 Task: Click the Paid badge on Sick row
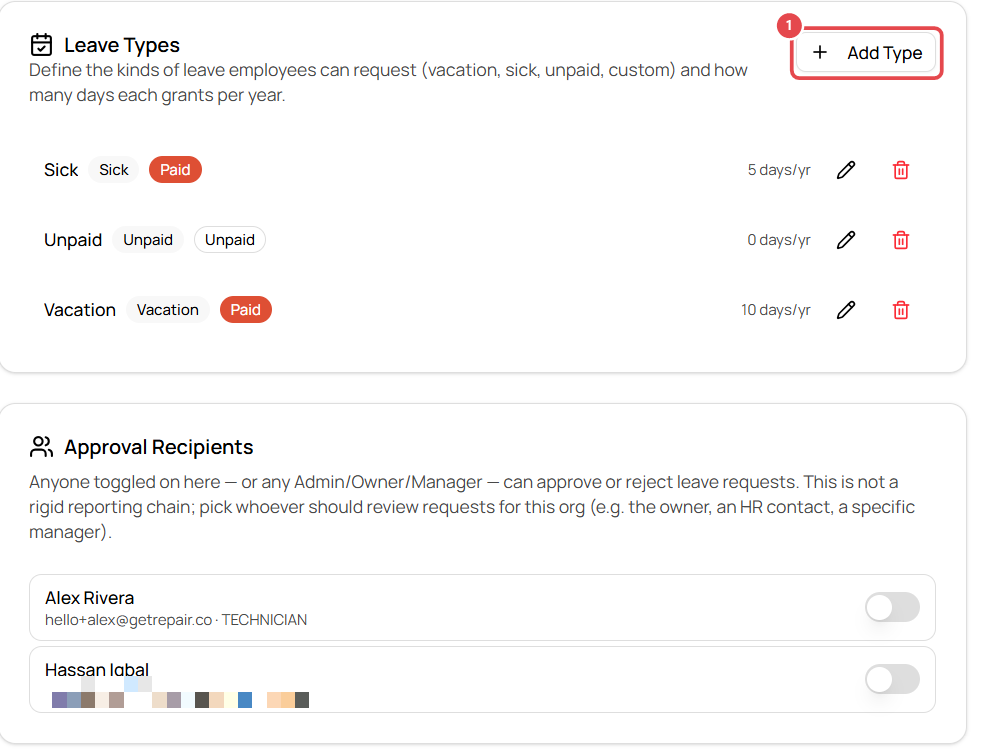coord(175,170)
